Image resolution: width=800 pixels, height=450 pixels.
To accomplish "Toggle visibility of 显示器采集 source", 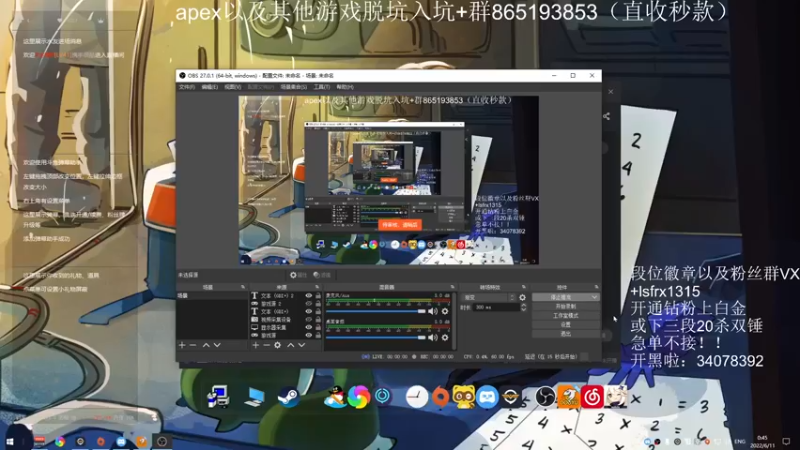I will 309,328.
